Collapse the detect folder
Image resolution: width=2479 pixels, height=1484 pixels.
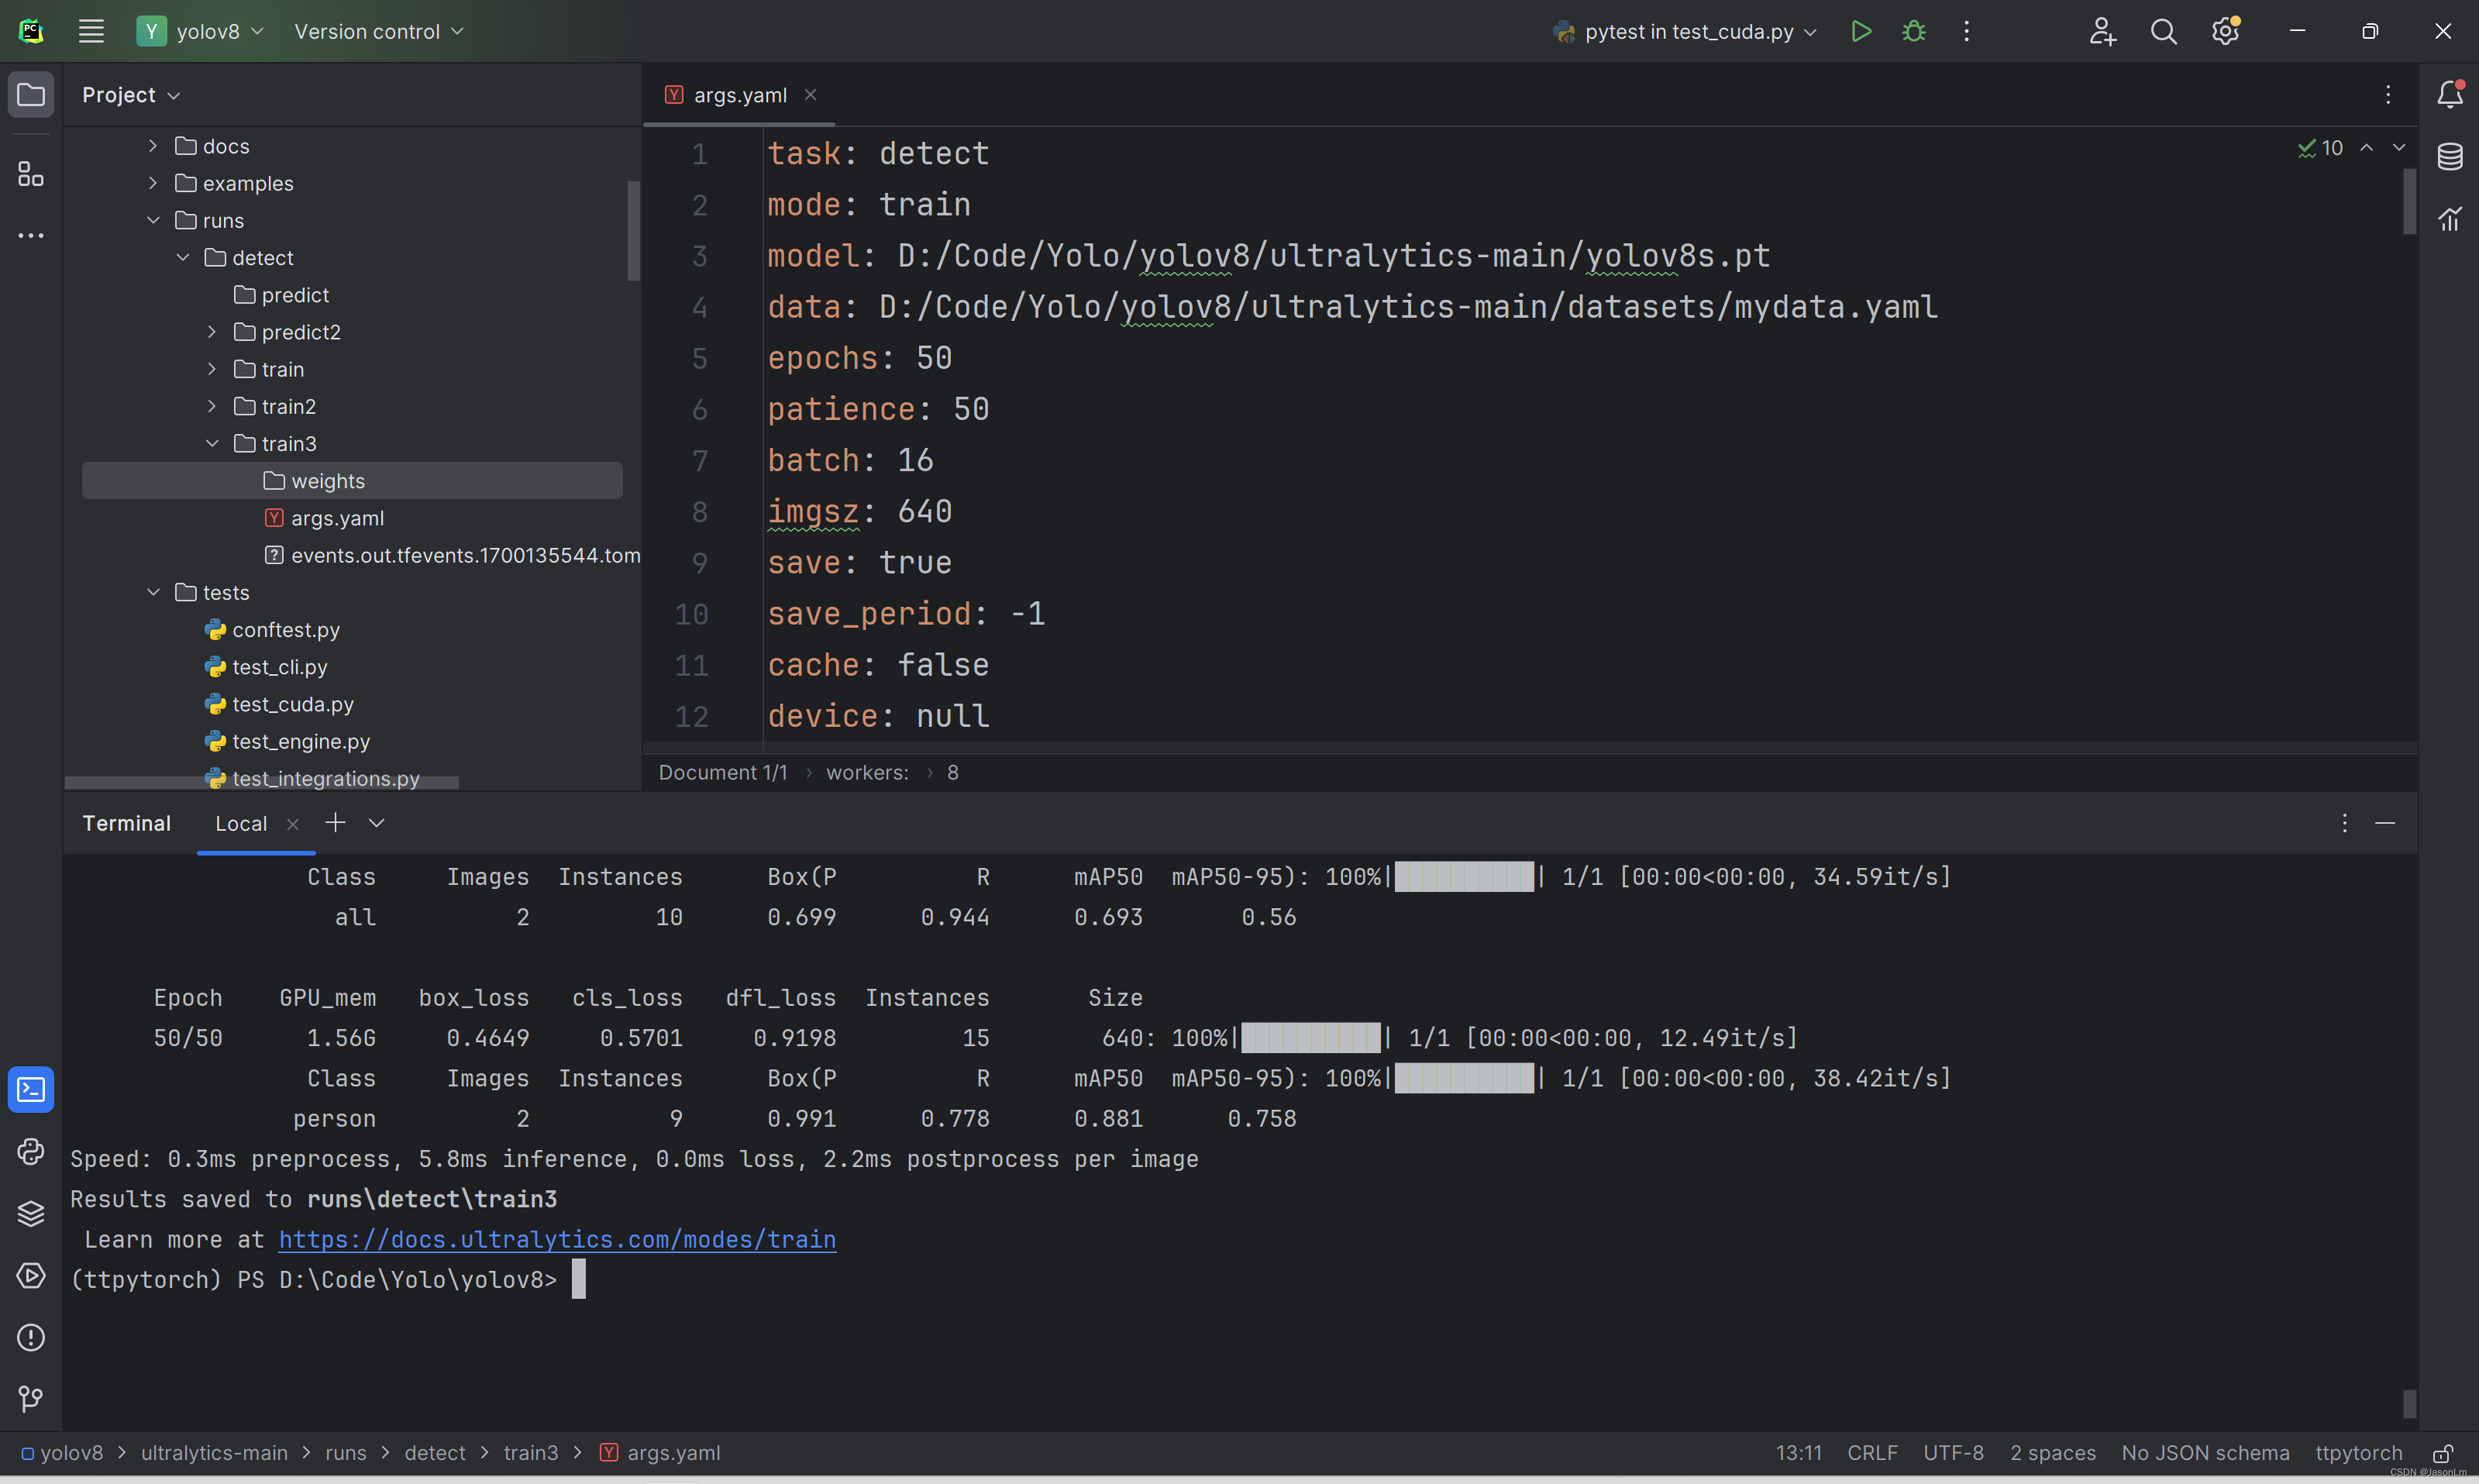point(182,257)
